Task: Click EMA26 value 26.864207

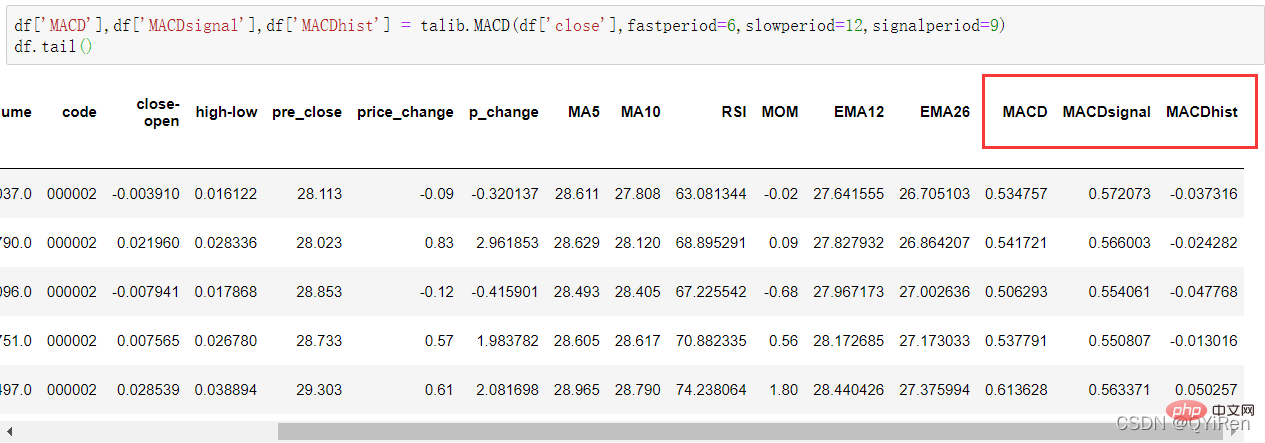Action: click(x=934, y=243)
